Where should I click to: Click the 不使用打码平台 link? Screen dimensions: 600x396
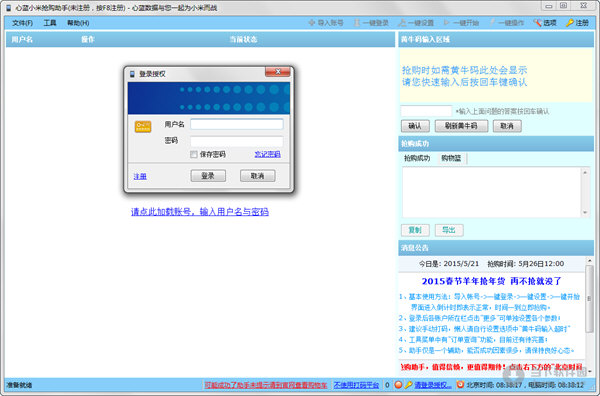[x=356, y=385]
